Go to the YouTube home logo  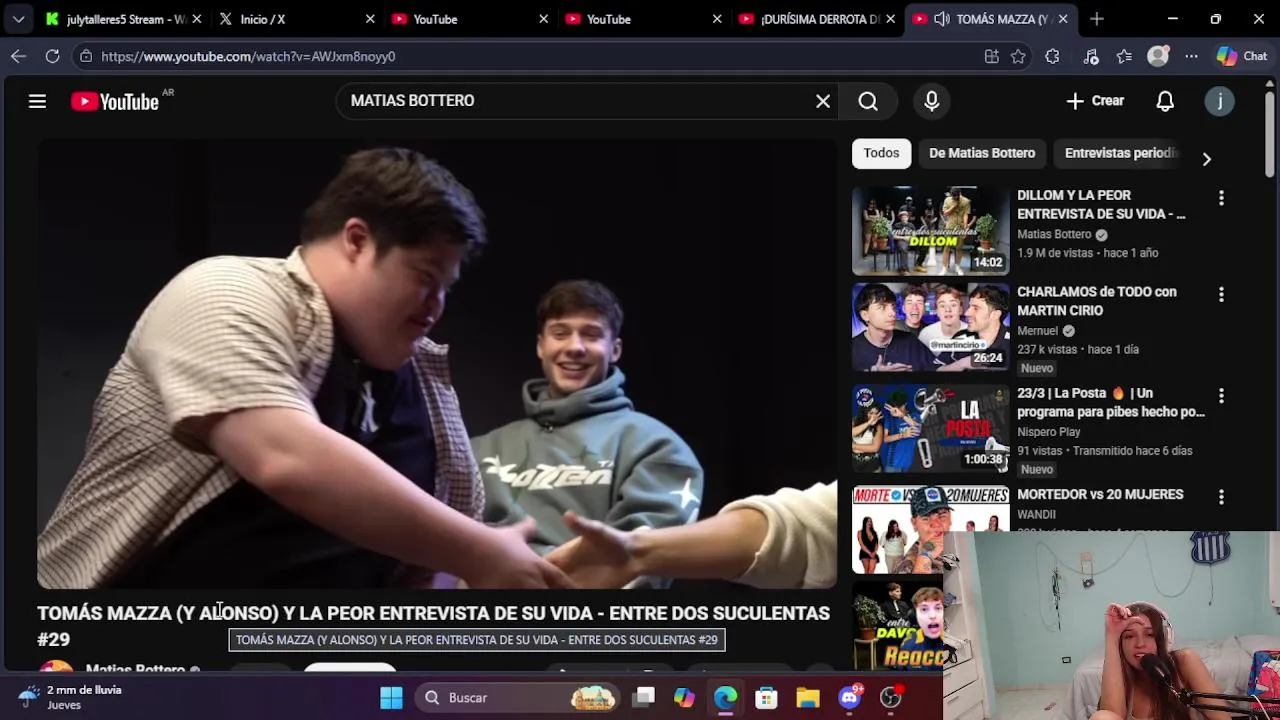coord(115,101)
